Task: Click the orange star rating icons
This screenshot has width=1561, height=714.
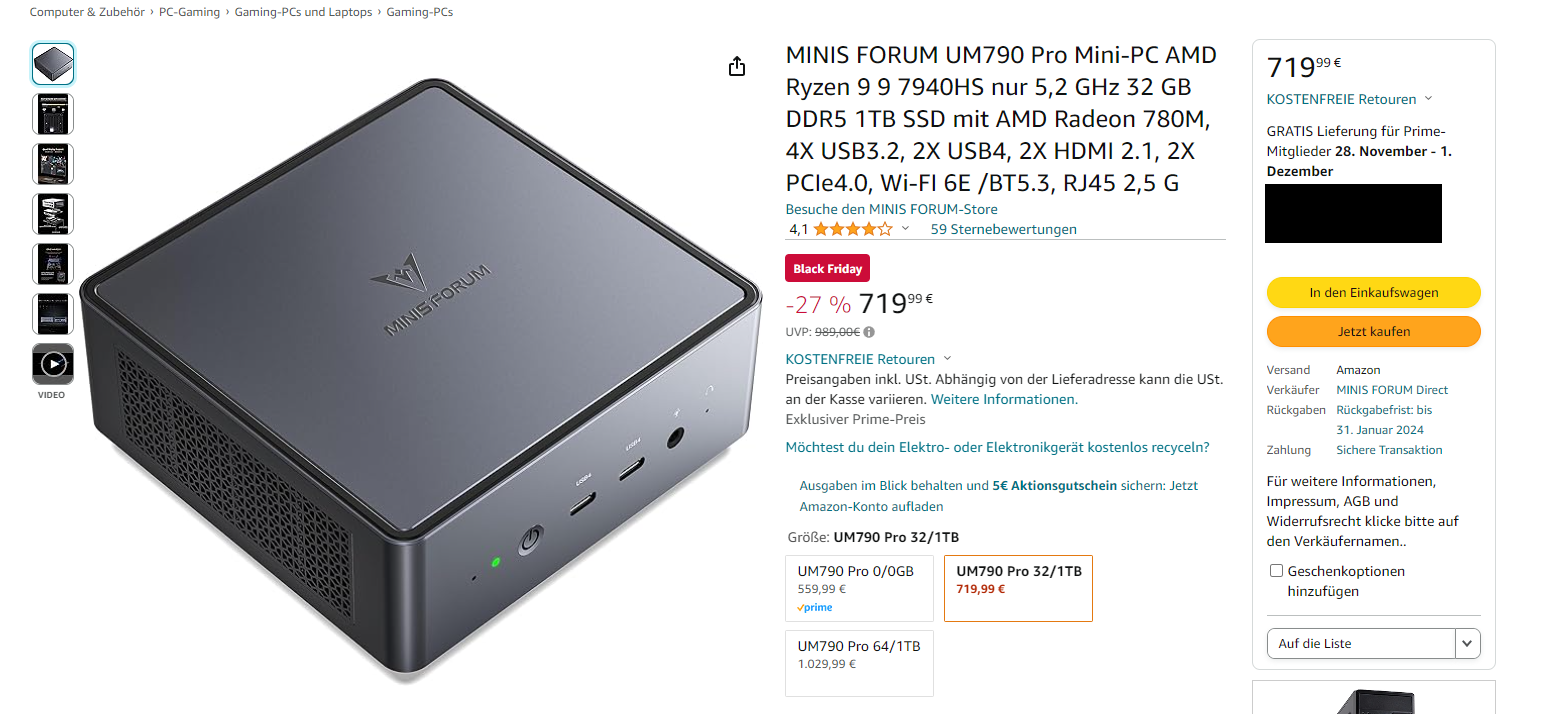Action: tap(853, 229)
